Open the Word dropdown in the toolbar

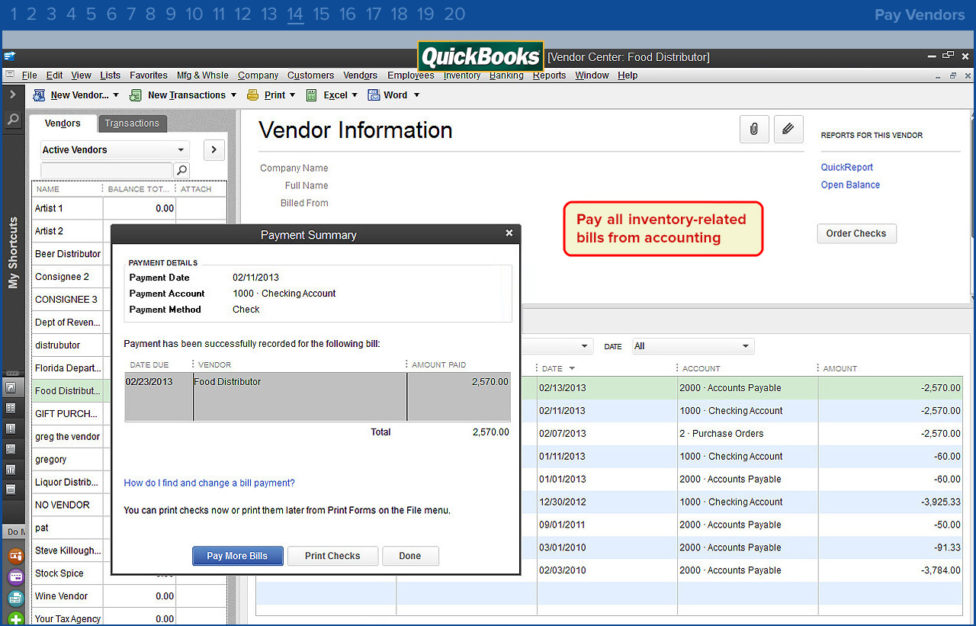(x=416, y=95)
